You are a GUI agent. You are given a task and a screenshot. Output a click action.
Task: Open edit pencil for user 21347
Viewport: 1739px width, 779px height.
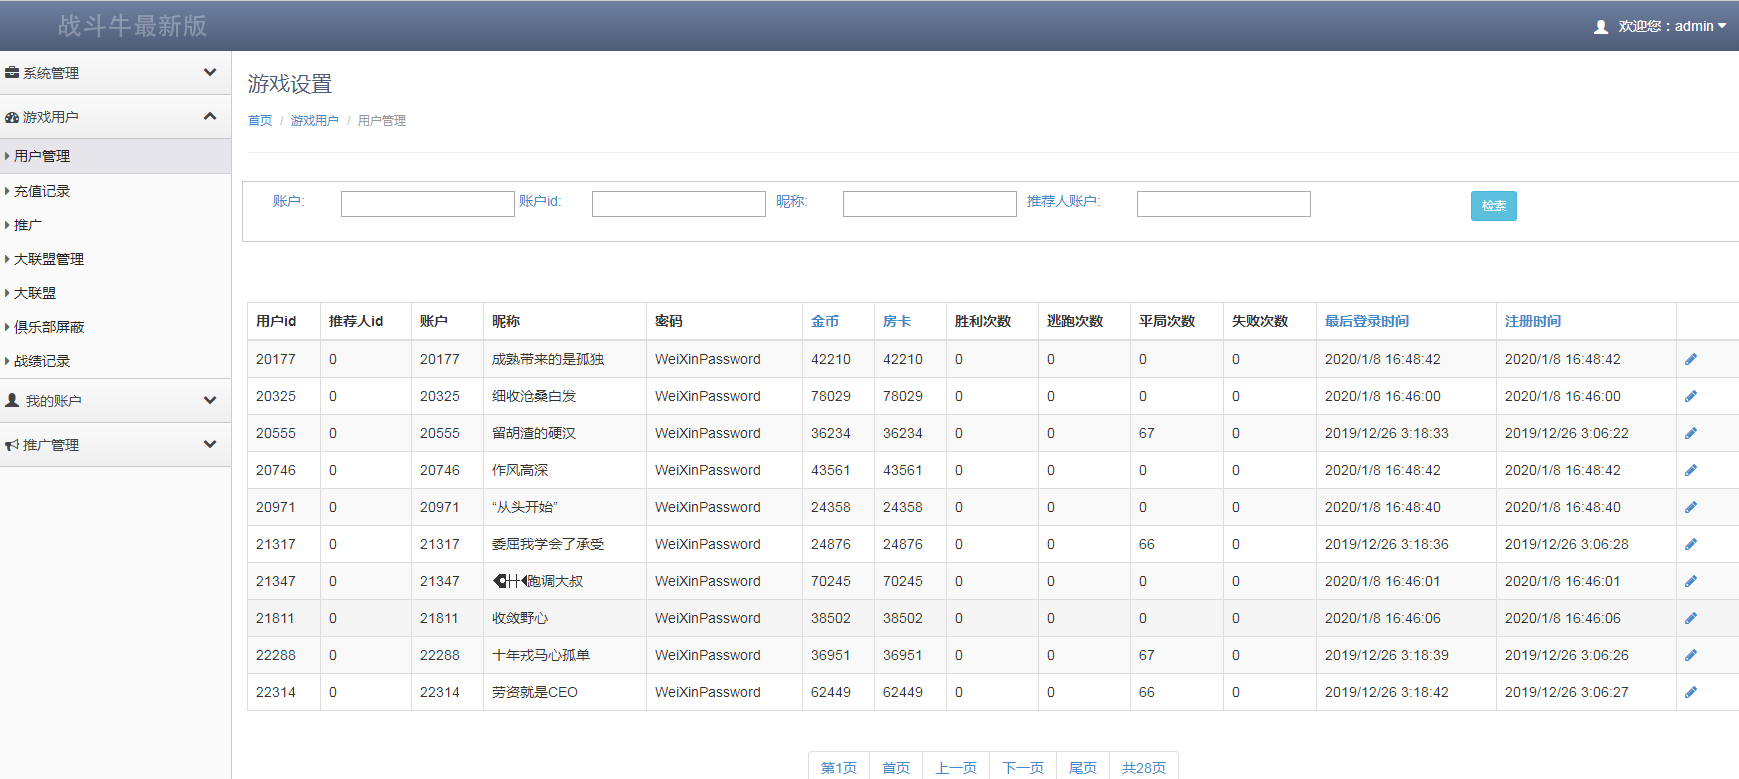[1690, 581]
